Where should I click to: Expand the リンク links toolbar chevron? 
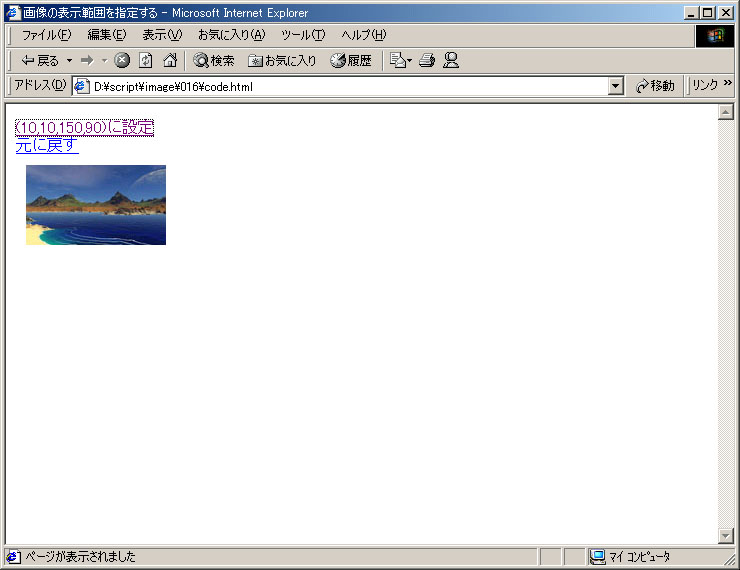click(727, 83)
